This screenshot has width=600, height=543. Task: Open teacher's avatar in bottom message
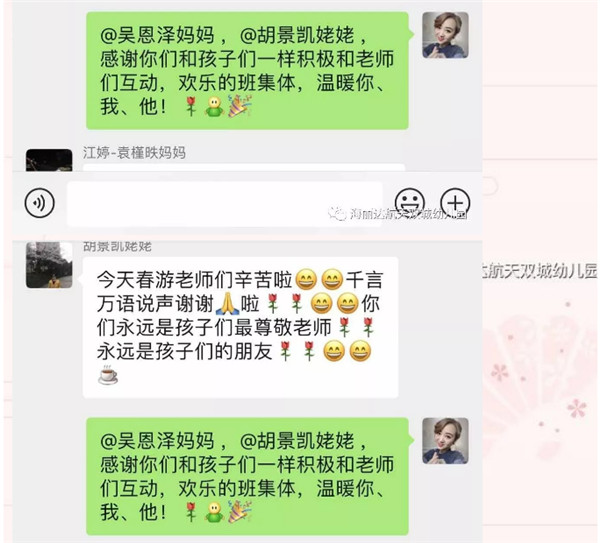point(445,441)
